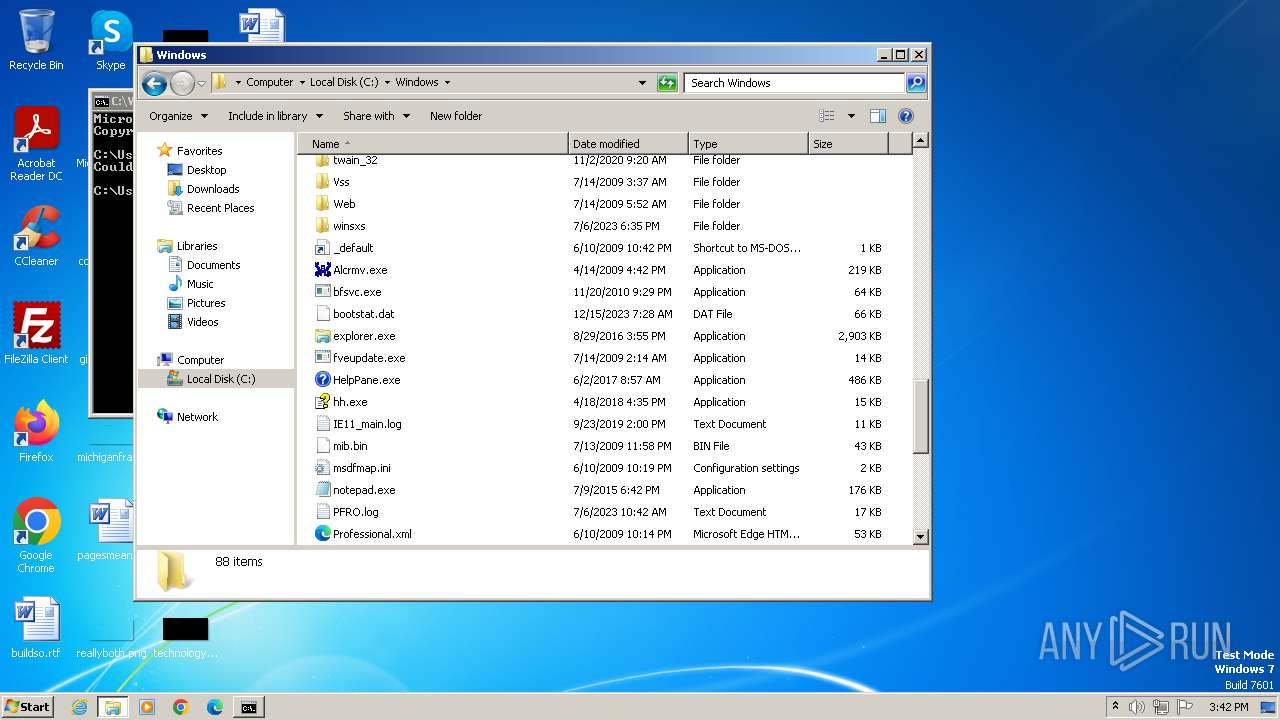
Task: Select the winsxs folder icon
Action: coord(322,226)
